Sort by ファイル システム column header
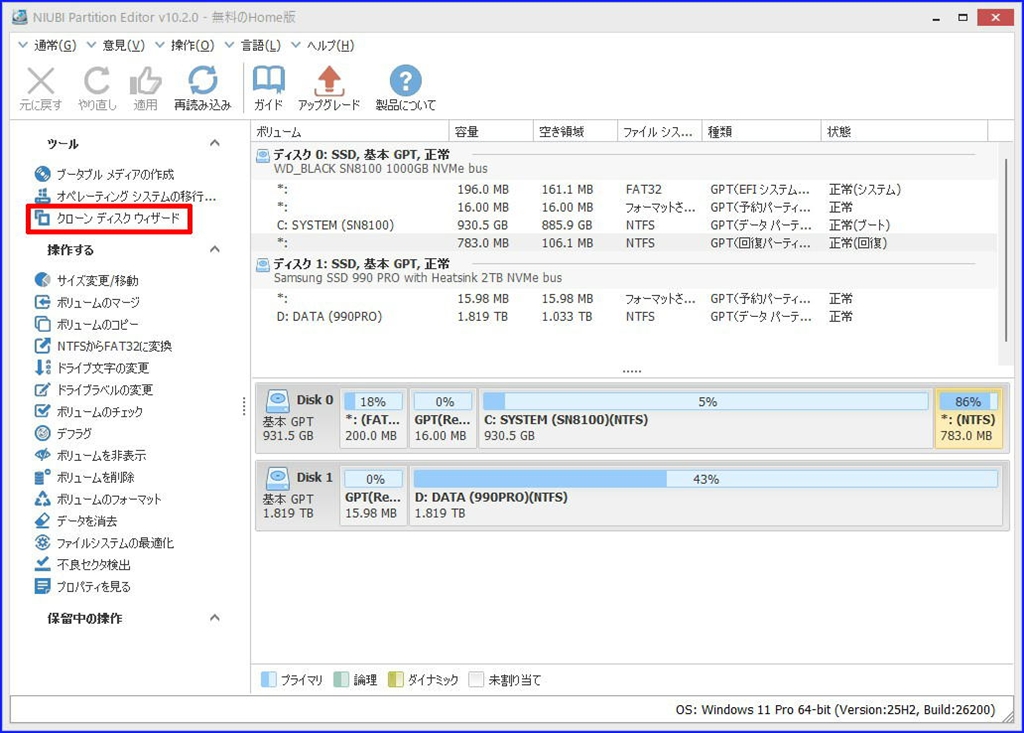 pos(659,131)
